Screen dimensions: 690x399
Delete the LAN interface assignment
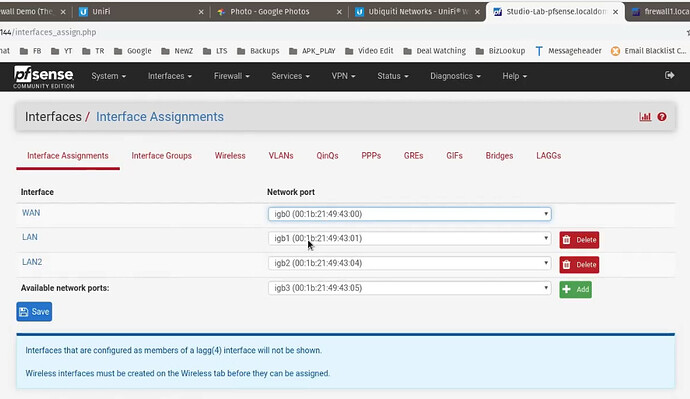[579, 240]
